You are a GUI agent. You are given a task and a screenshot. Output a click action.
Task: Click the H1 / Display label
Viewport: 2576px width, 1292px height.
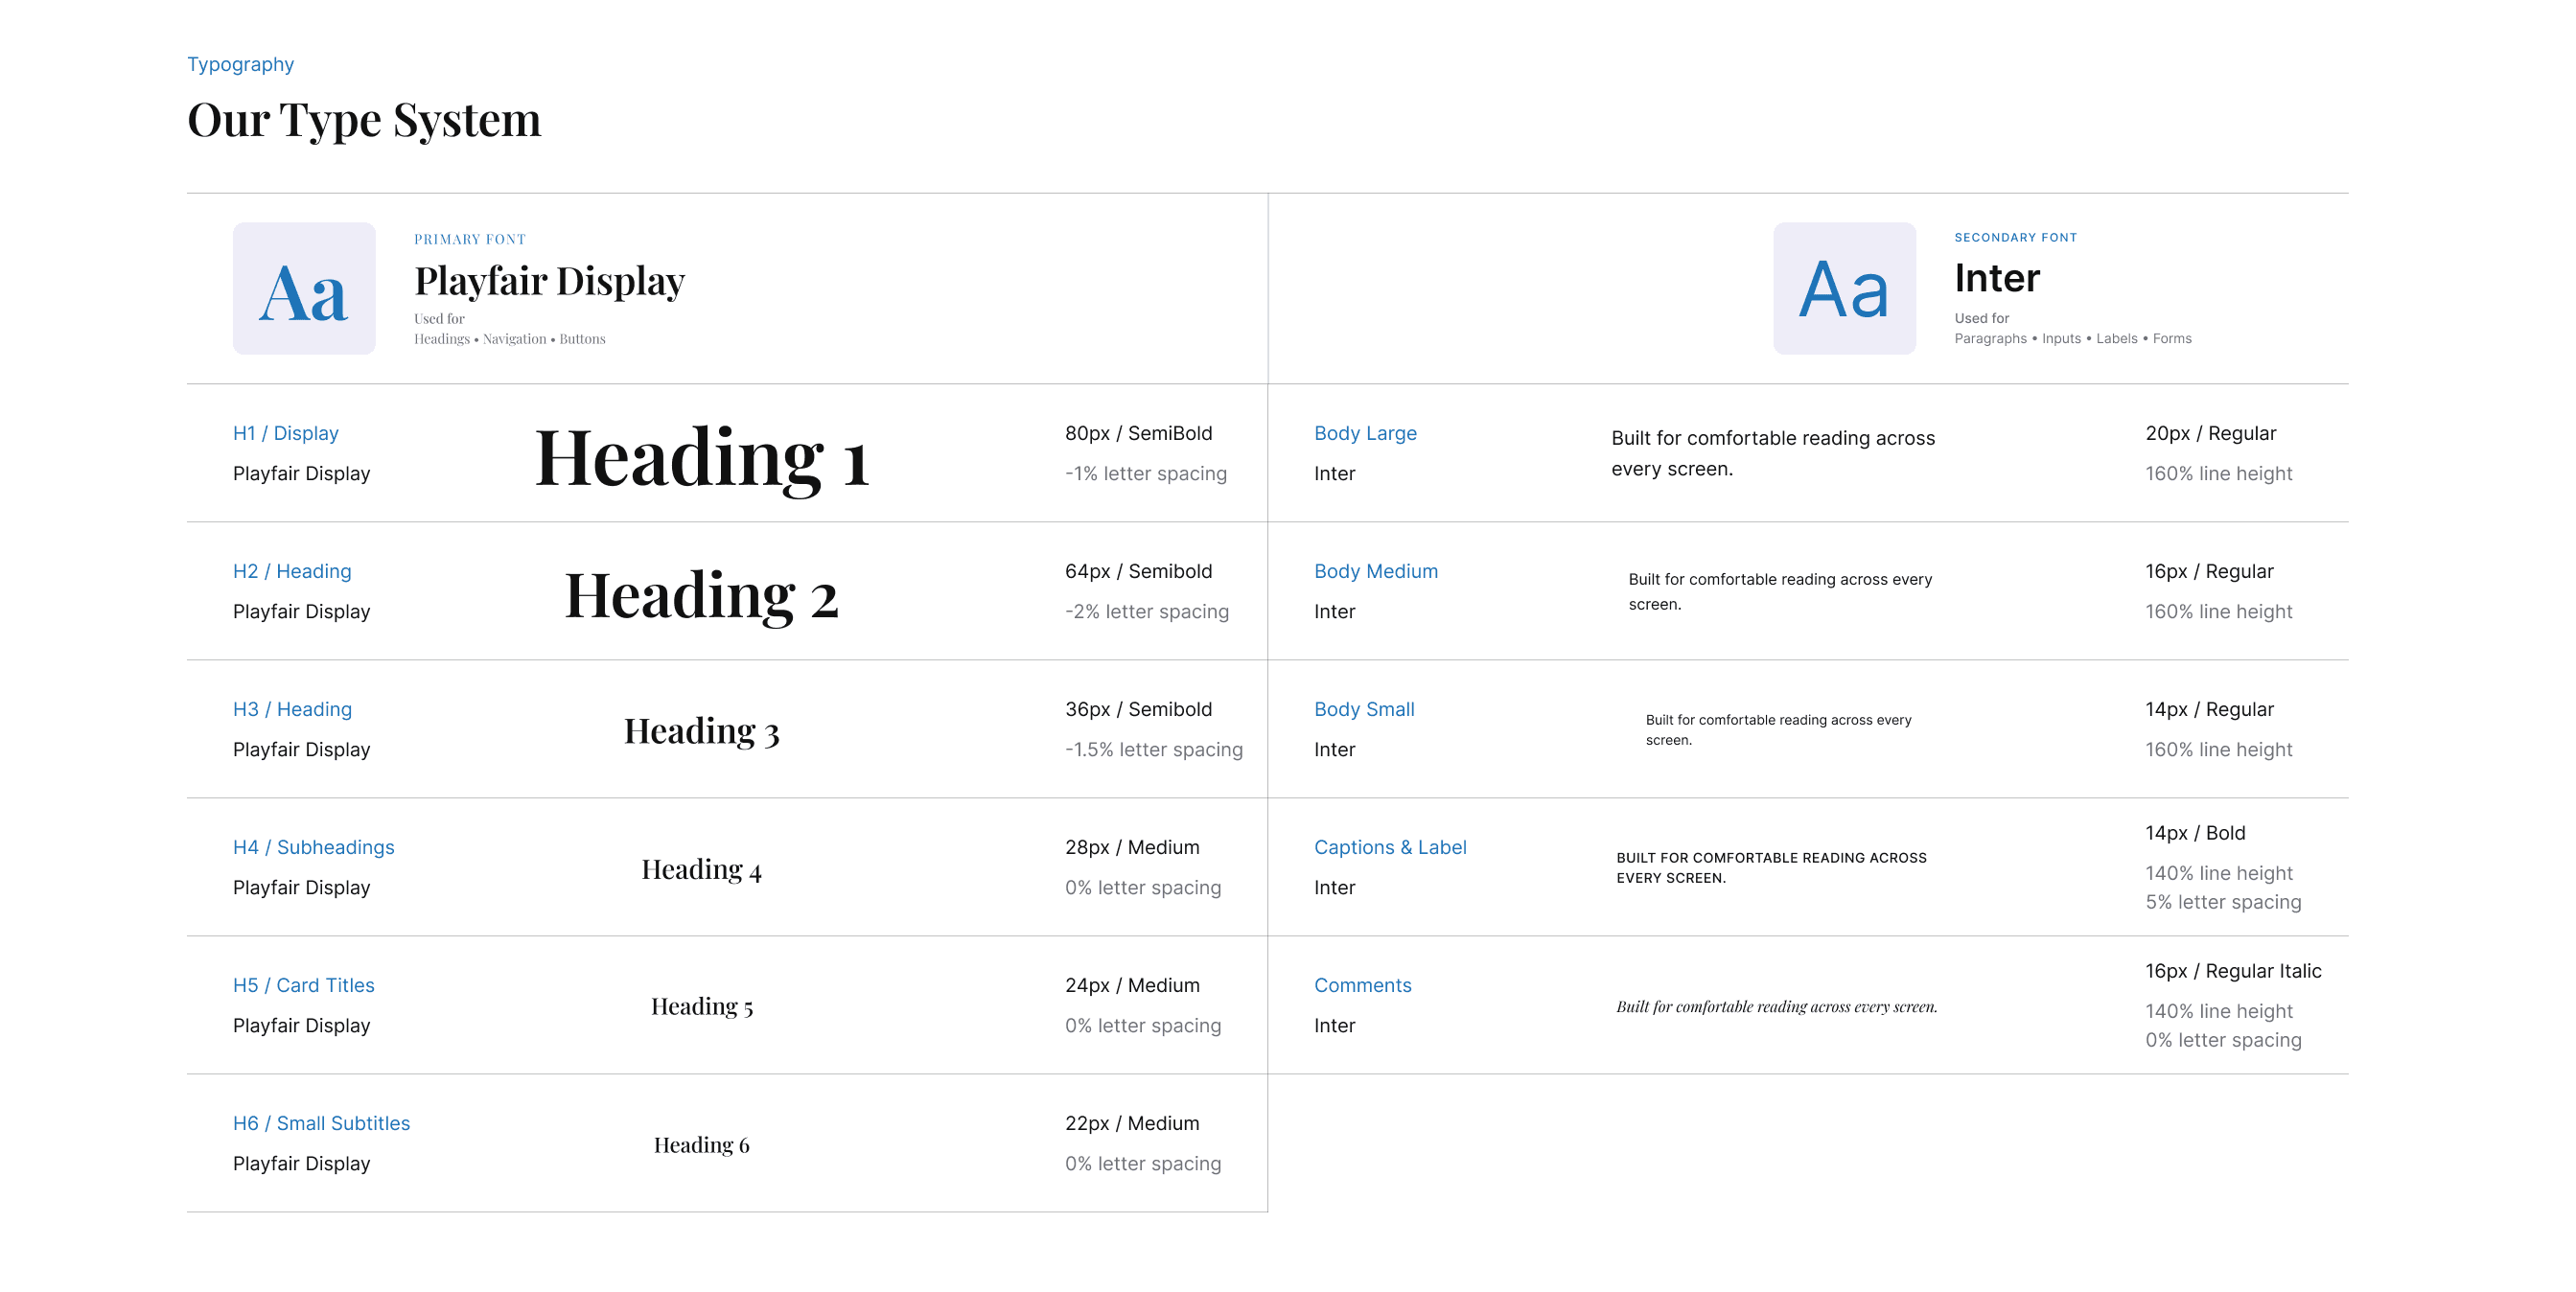click(x=286, y=433)
